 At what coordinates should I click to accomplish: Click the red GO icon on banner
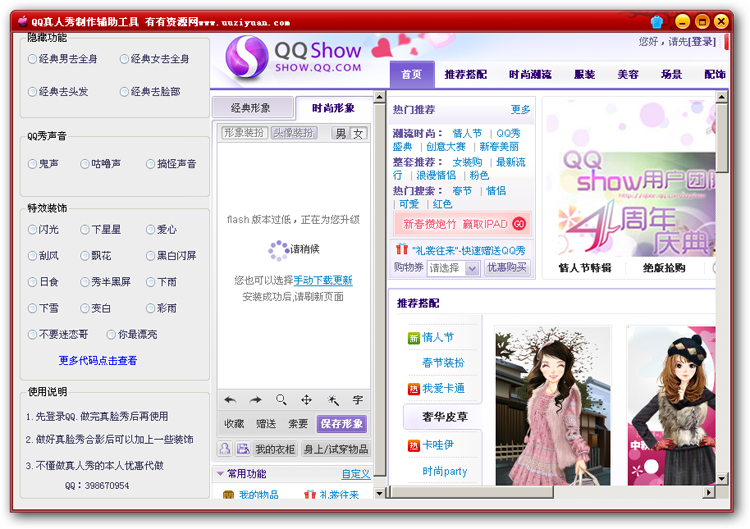pos(518,223)
